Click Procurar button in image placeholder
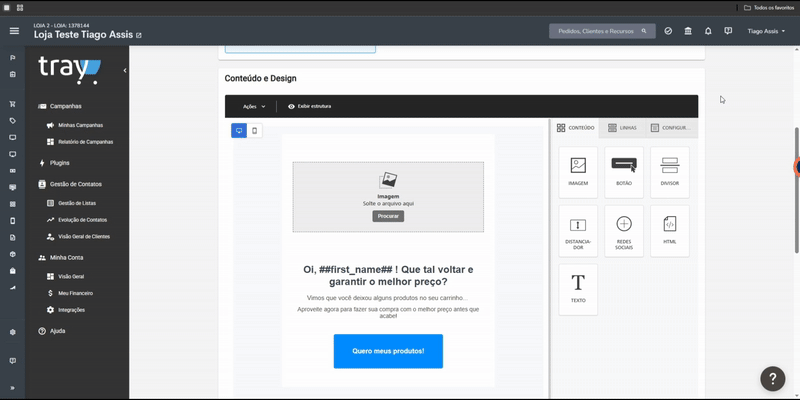This screenshot has height=400, width=800. [388, 216]
